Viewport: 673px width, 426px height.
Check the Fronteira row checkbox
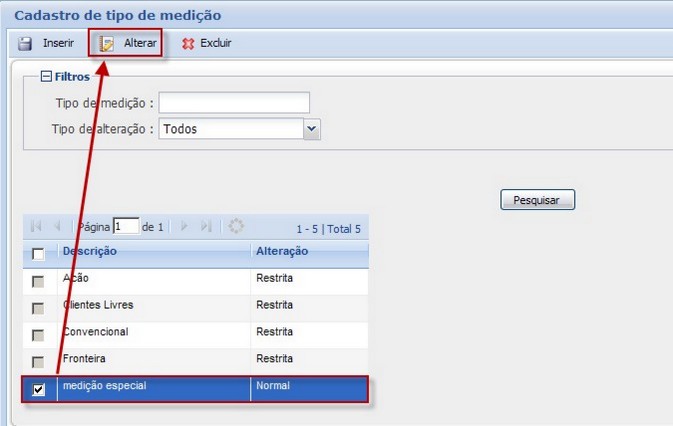(x=39, y=361)
